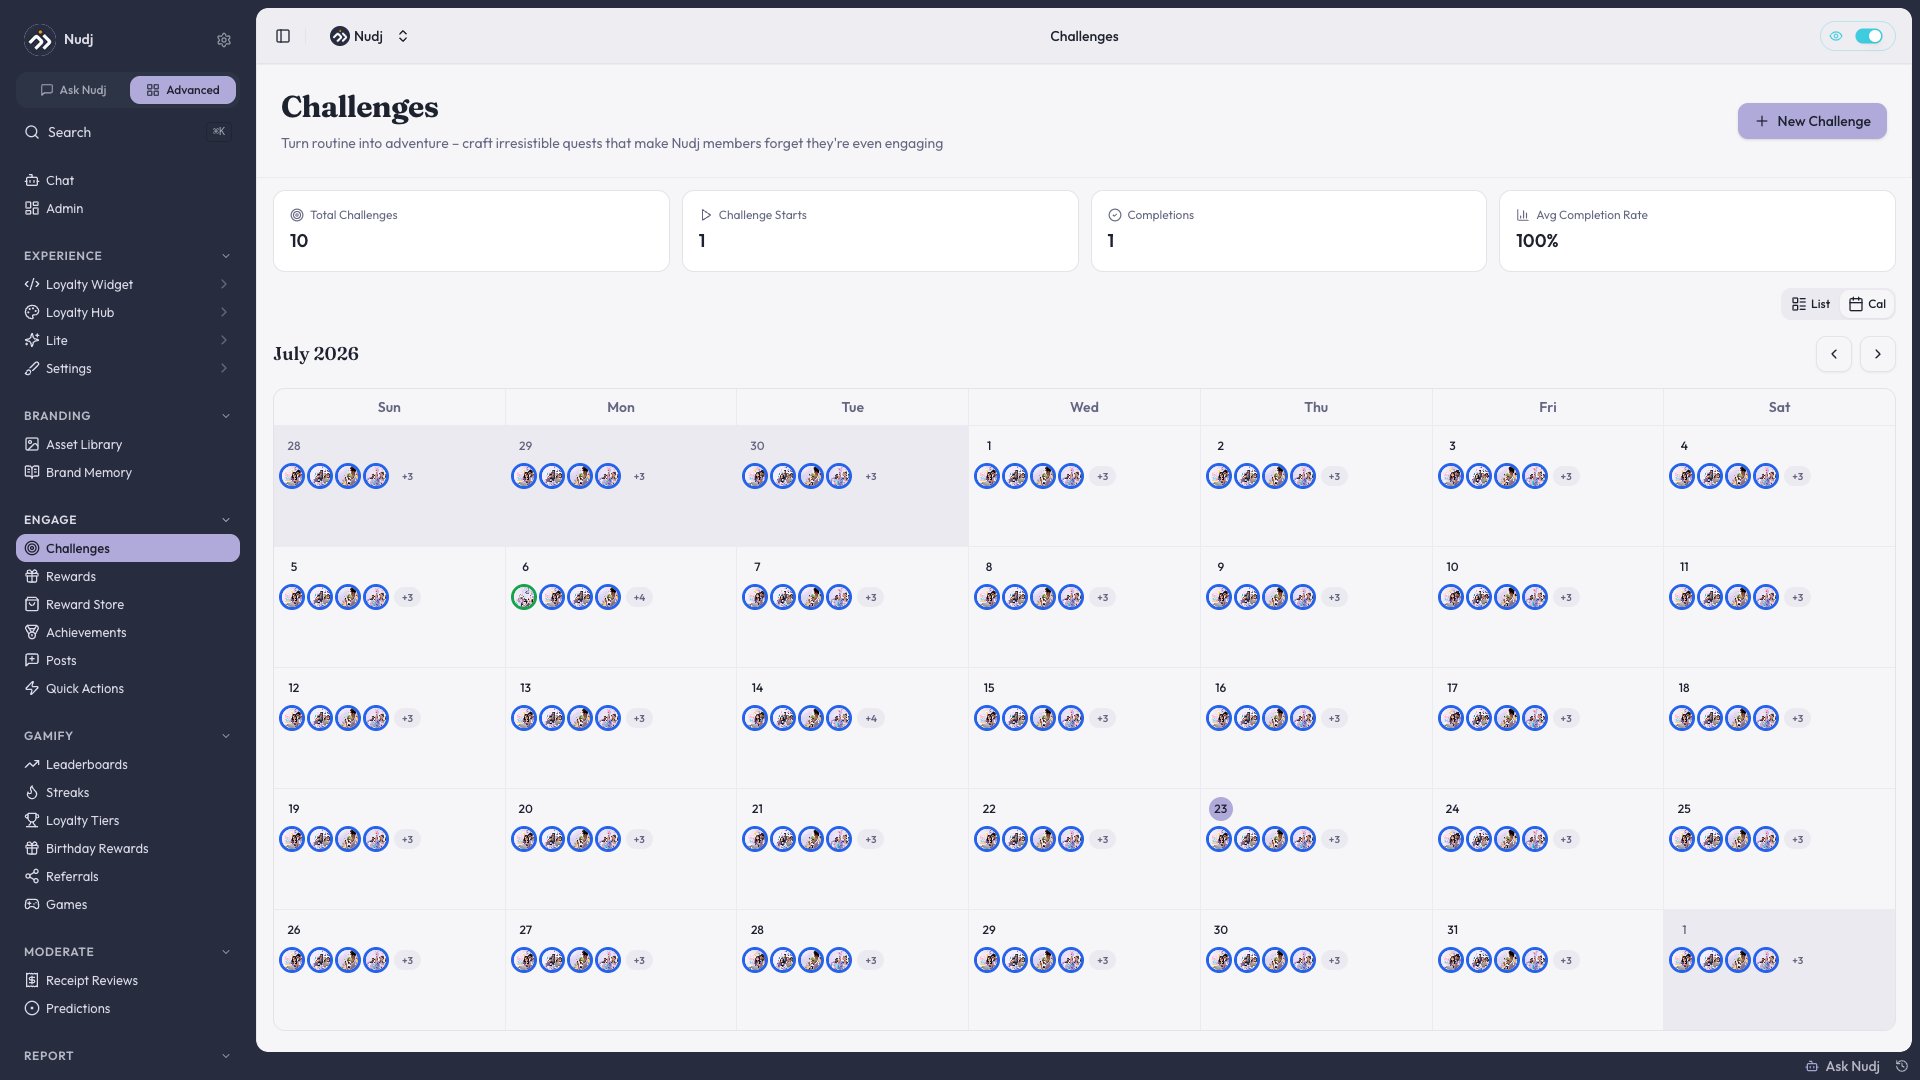
Task: Click the +4 overflow on July 14
Action: pyautogui.click(x=871, y=719)
